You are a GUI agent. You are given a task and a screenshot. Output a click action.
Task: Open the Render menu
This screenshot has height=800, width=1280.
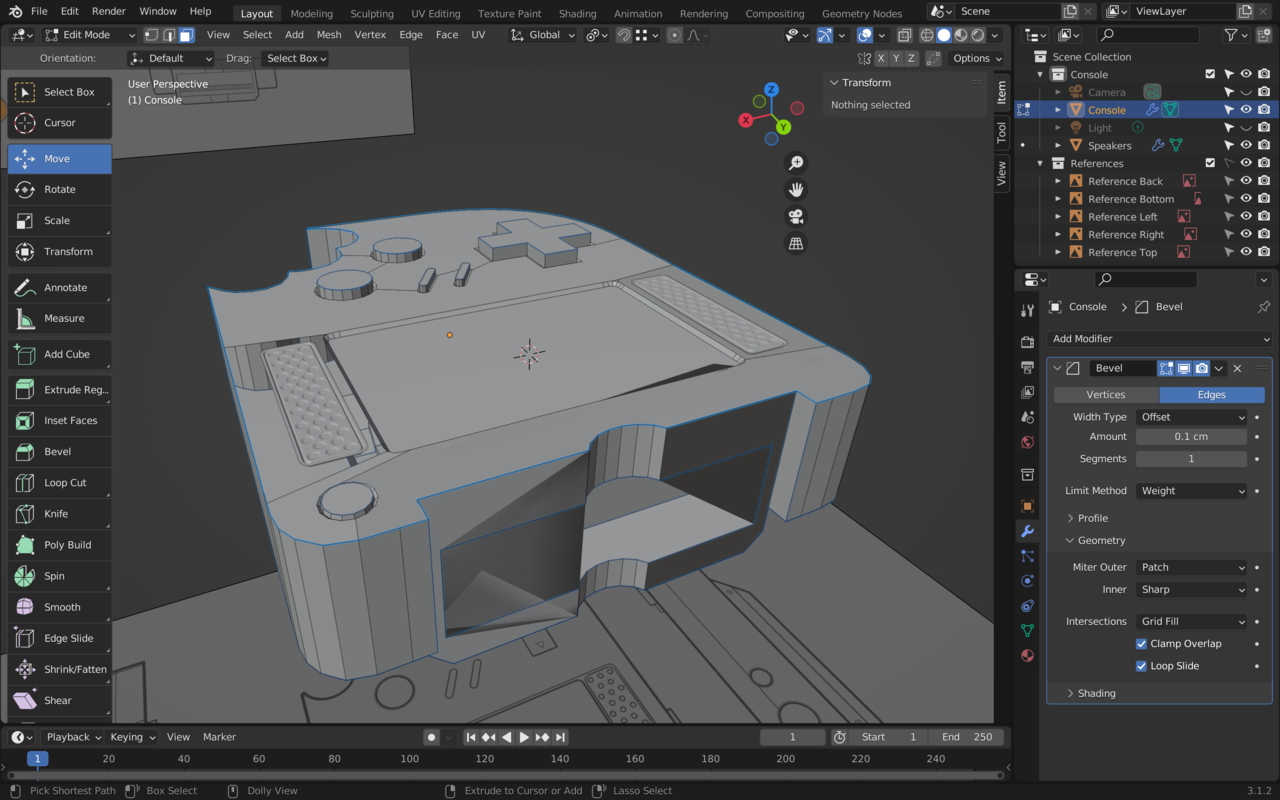[109, 11]
